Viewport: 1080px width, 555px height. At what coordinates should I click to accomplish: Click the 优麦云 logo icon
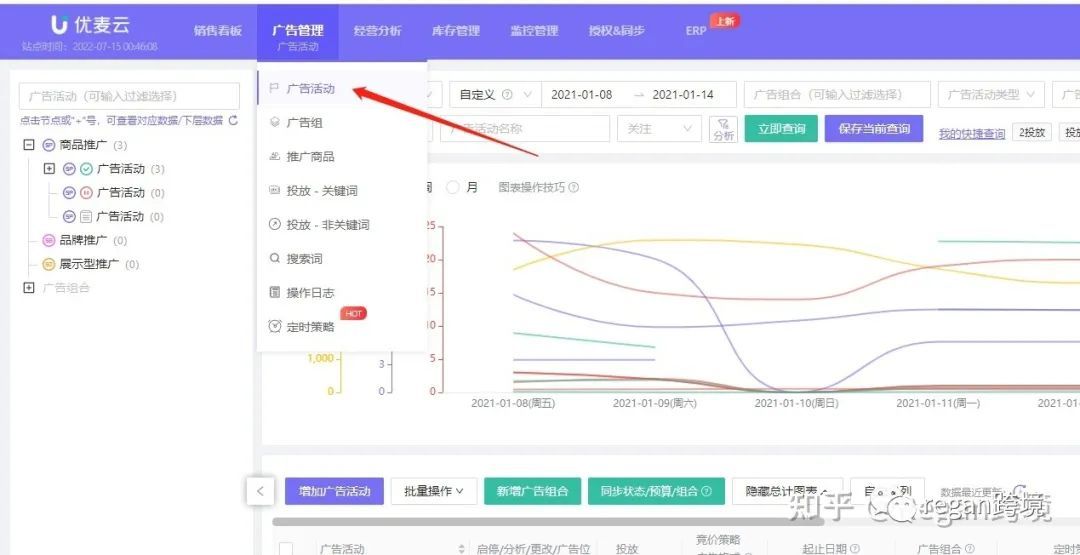[x=60, y=25]
